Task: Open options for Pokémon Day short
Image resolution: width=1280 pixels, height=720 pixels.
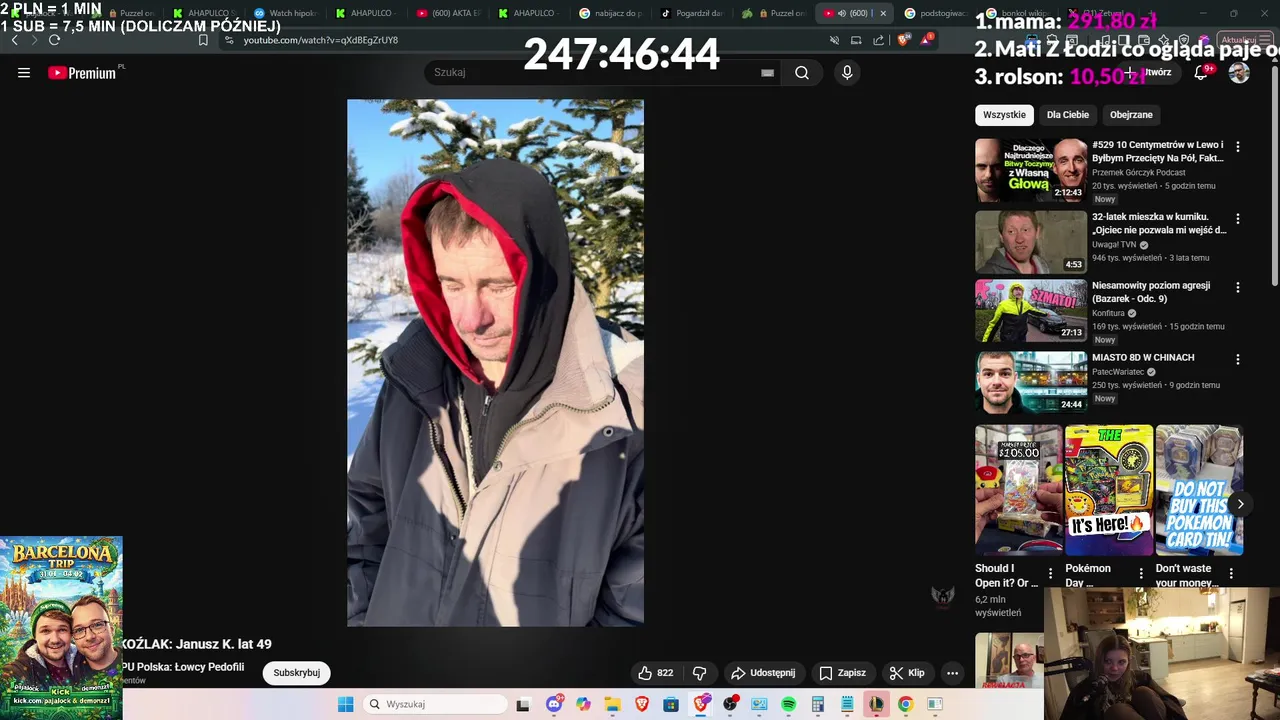Action: [x=1141, y=574]
